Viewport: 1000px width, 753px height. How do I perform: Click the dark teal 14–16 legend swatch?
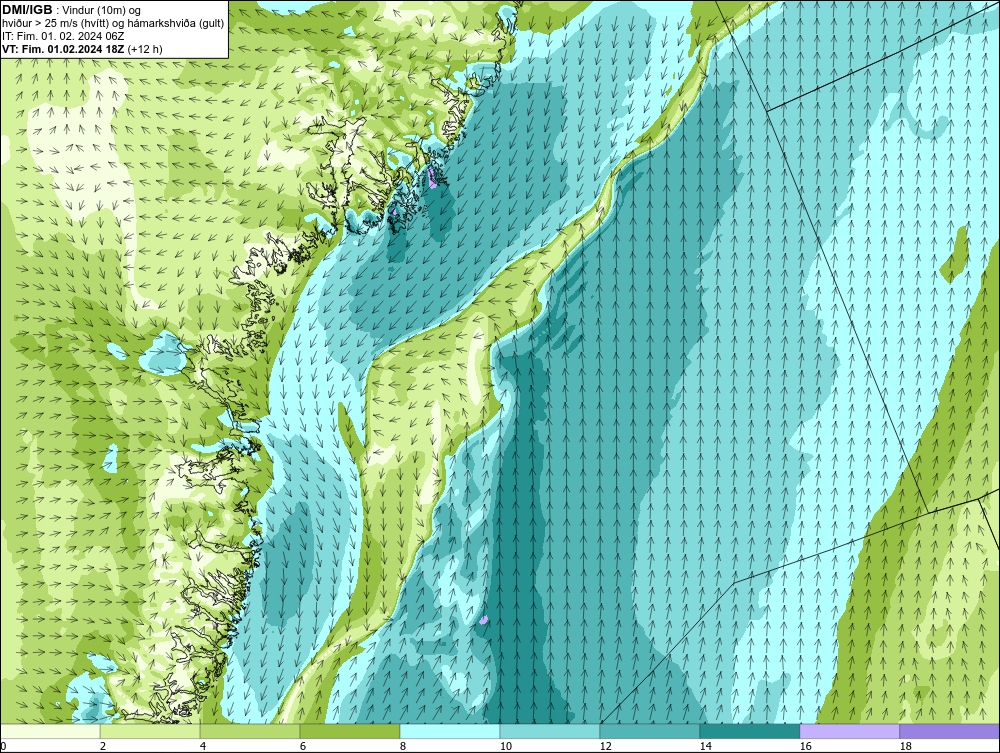[x=750, y=731]
